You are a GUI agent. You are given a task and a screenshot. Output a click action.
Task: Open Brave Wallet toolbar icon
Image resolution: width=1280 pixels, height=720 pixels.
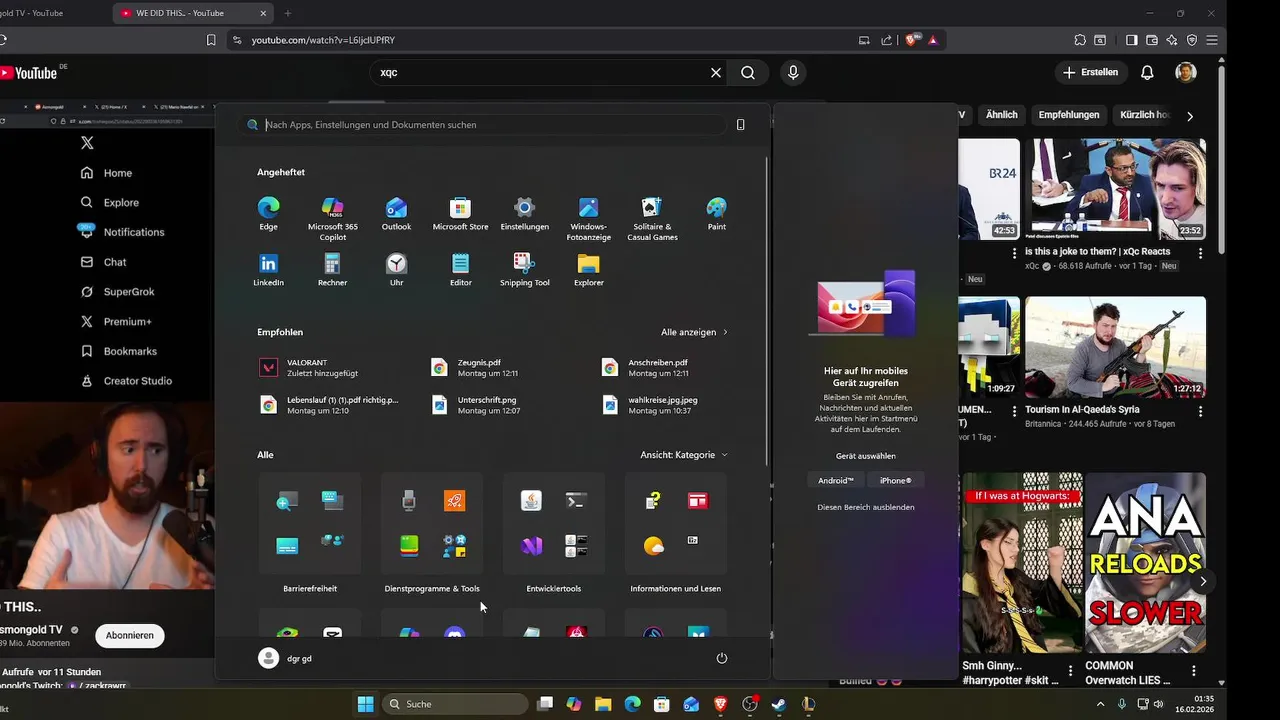[x=1152, y=40]
